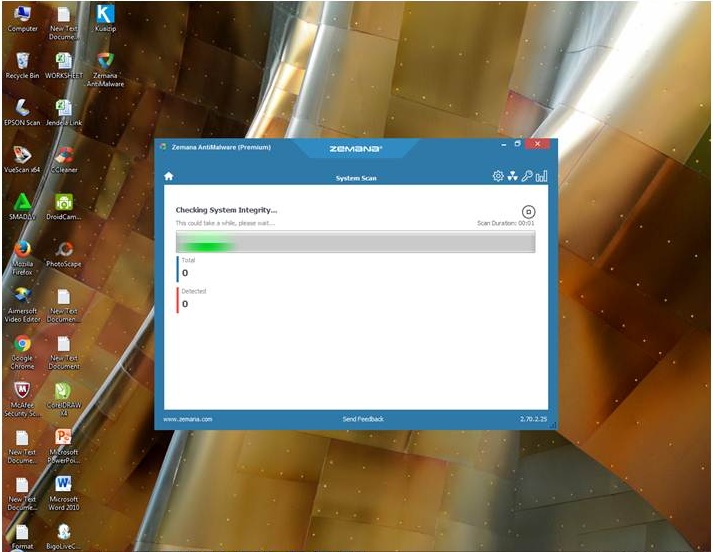The image size is (713, 552).
Task: Open the www.zemana.com link
Action: click(188, 419)
